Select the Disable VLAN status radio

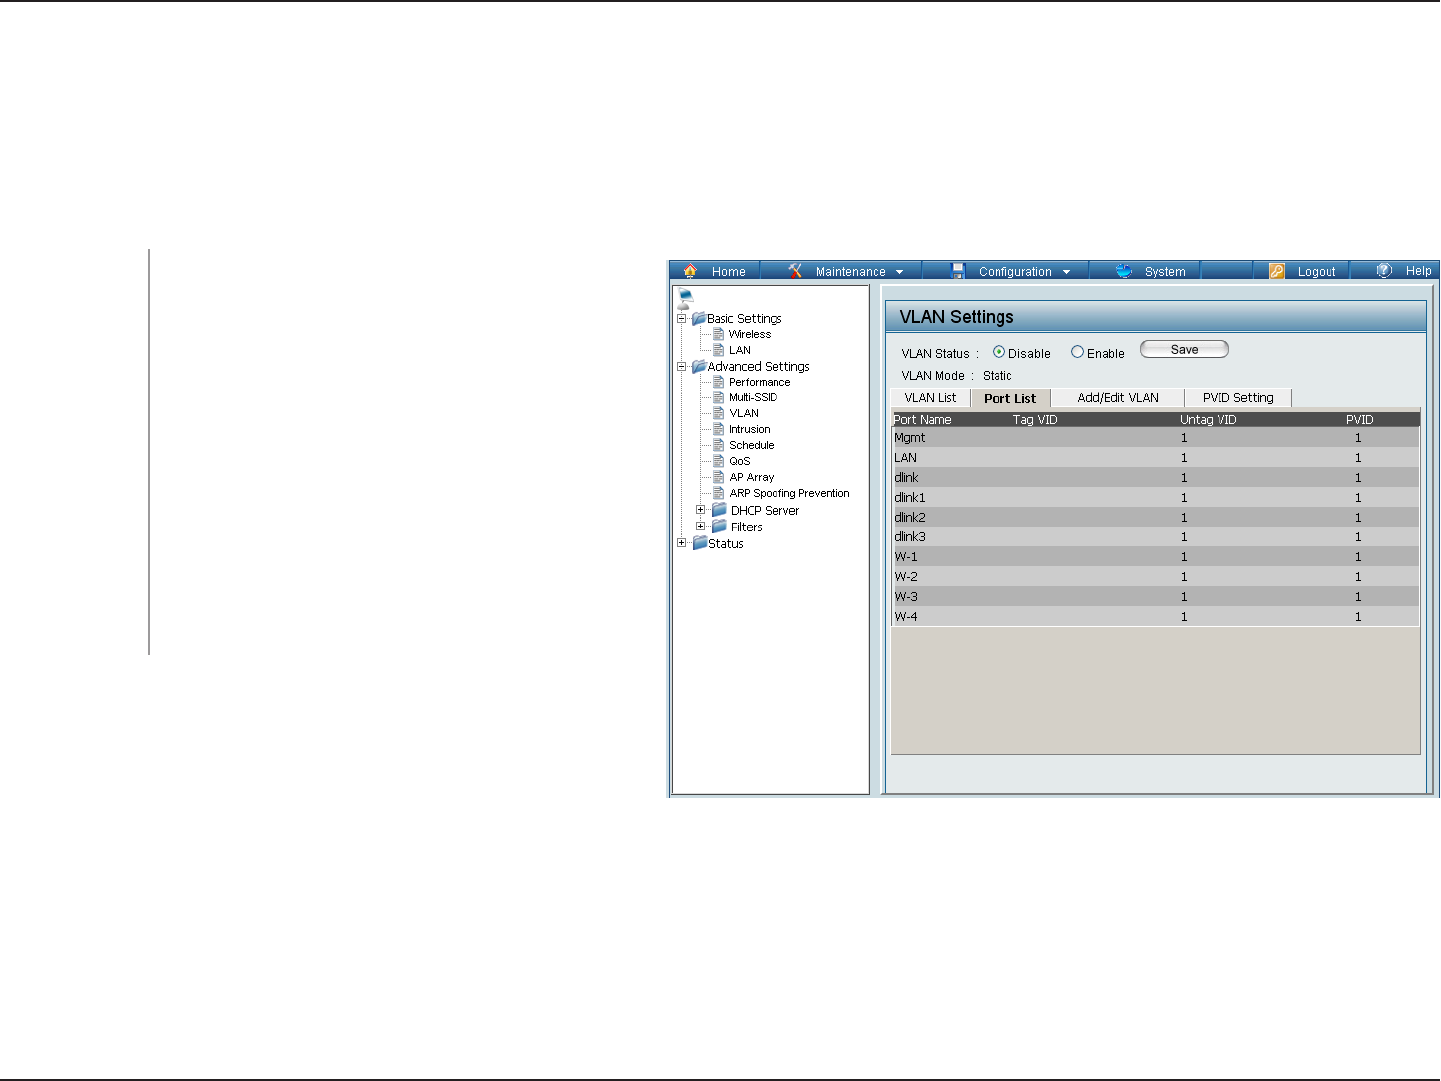999,352
